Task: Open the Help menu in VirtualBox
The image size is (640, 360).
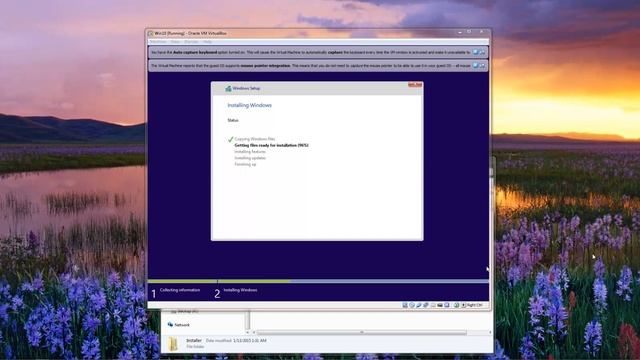Action: pos(207,42)
